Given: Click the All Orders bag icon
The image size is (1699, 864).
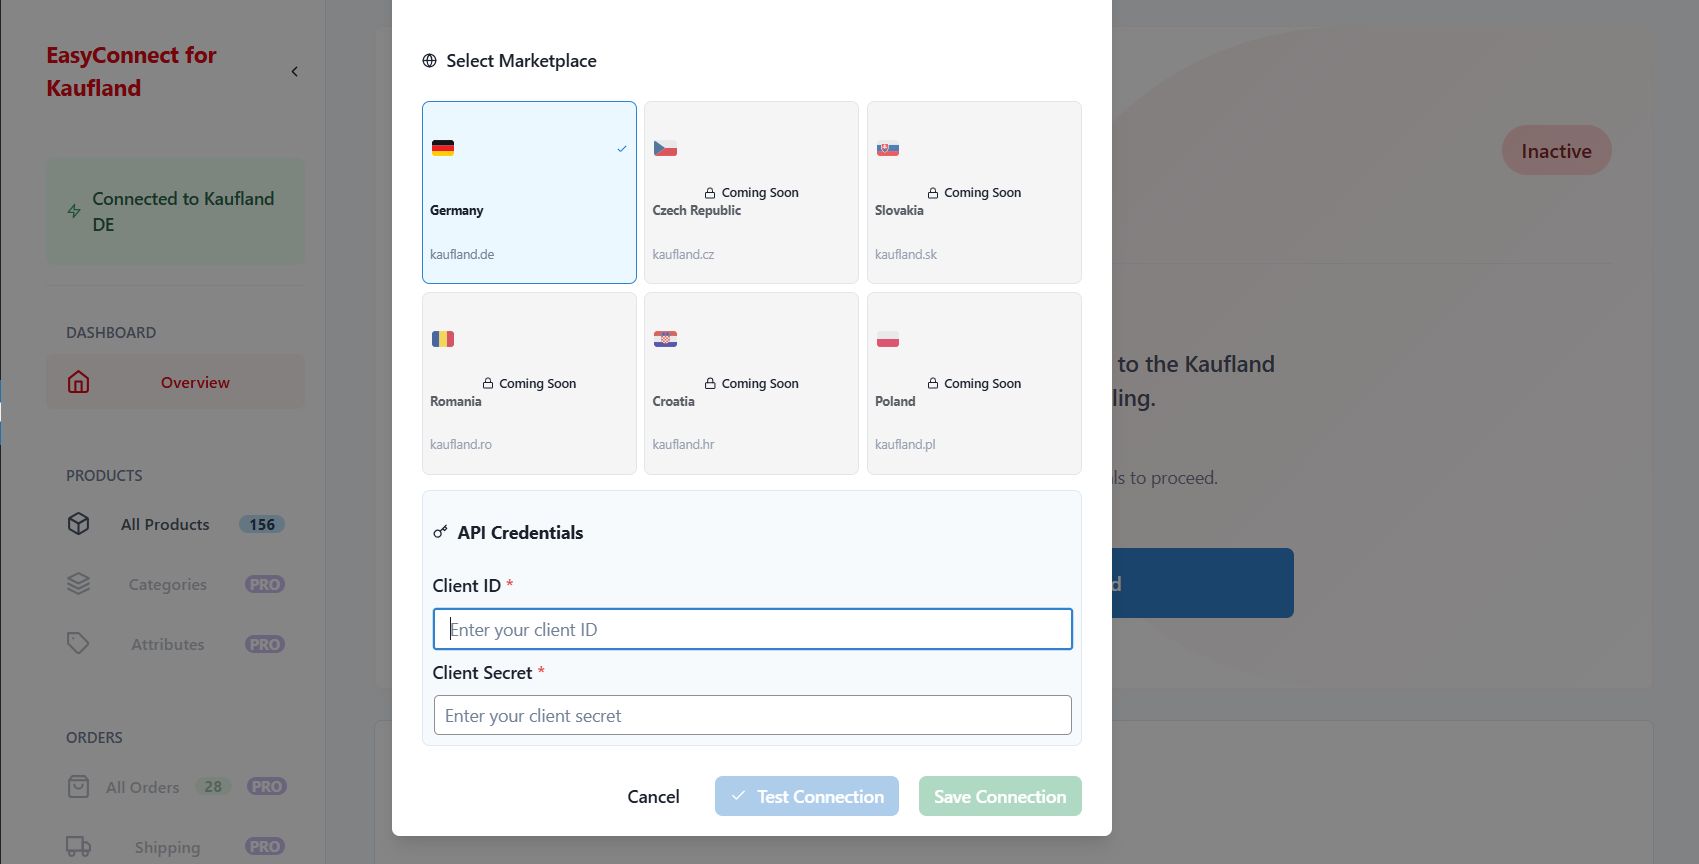Looking at the screenshot, I should (79, 787).
